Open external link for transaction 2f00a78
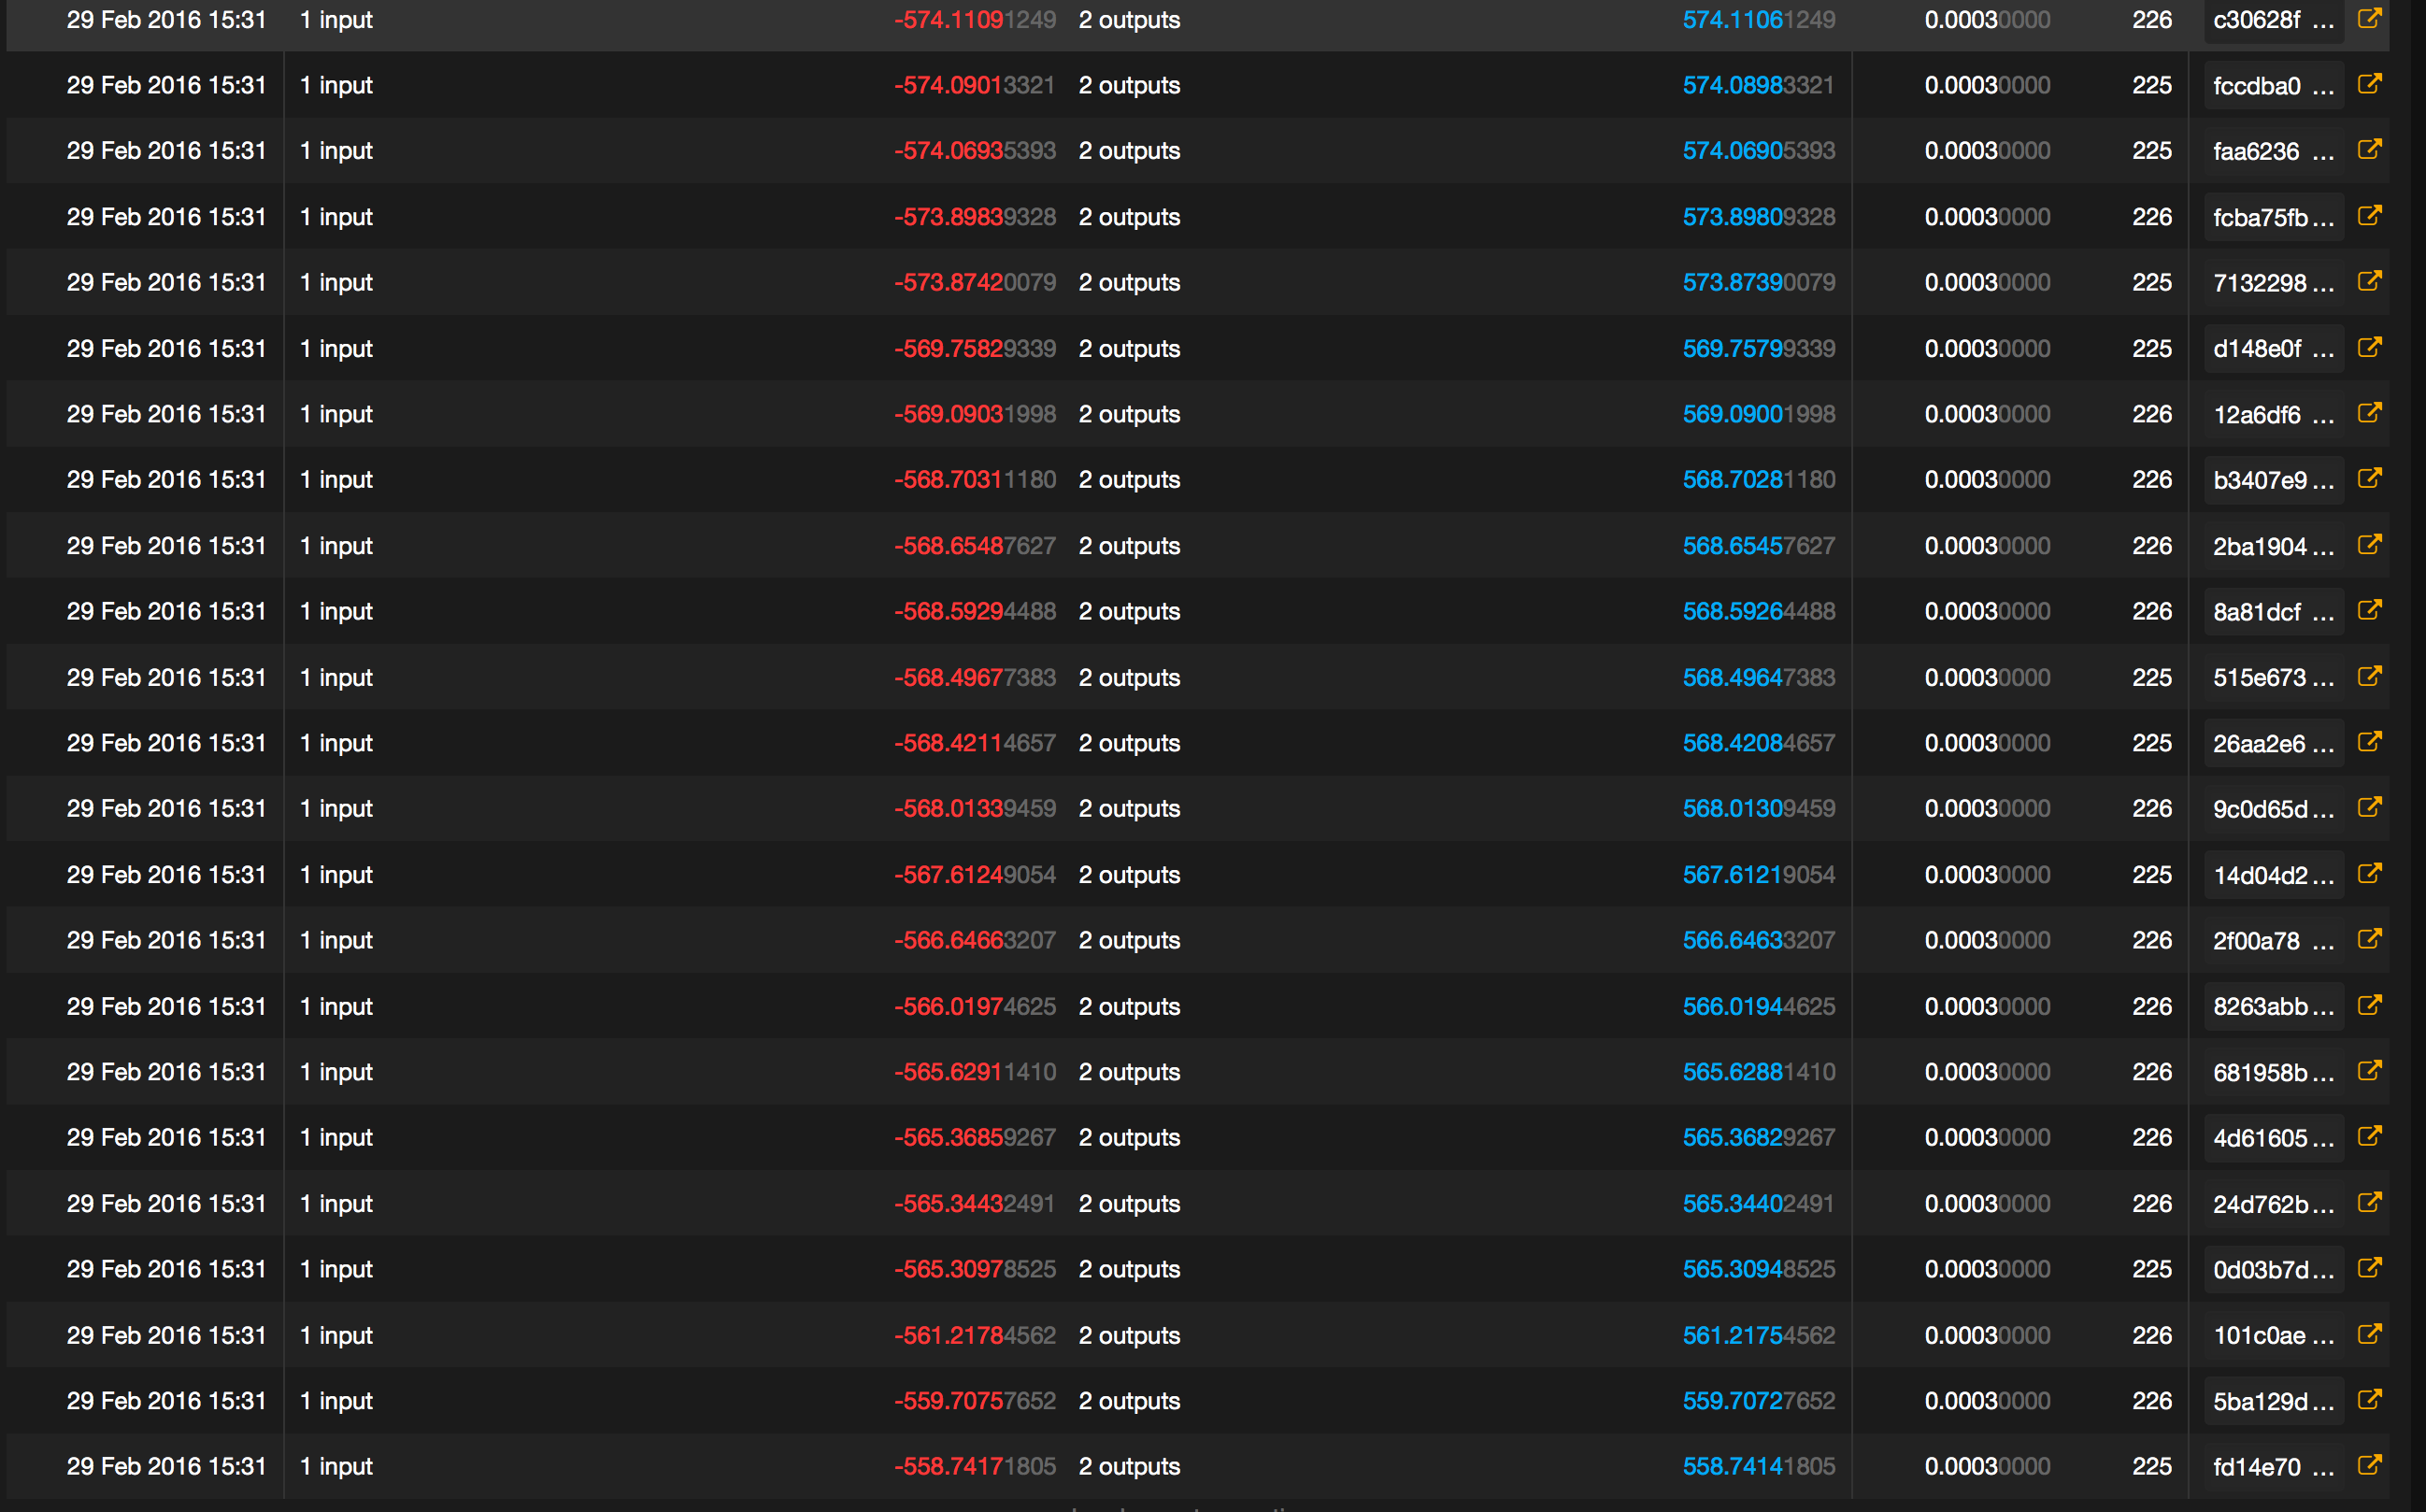 tap(2370, 940)
